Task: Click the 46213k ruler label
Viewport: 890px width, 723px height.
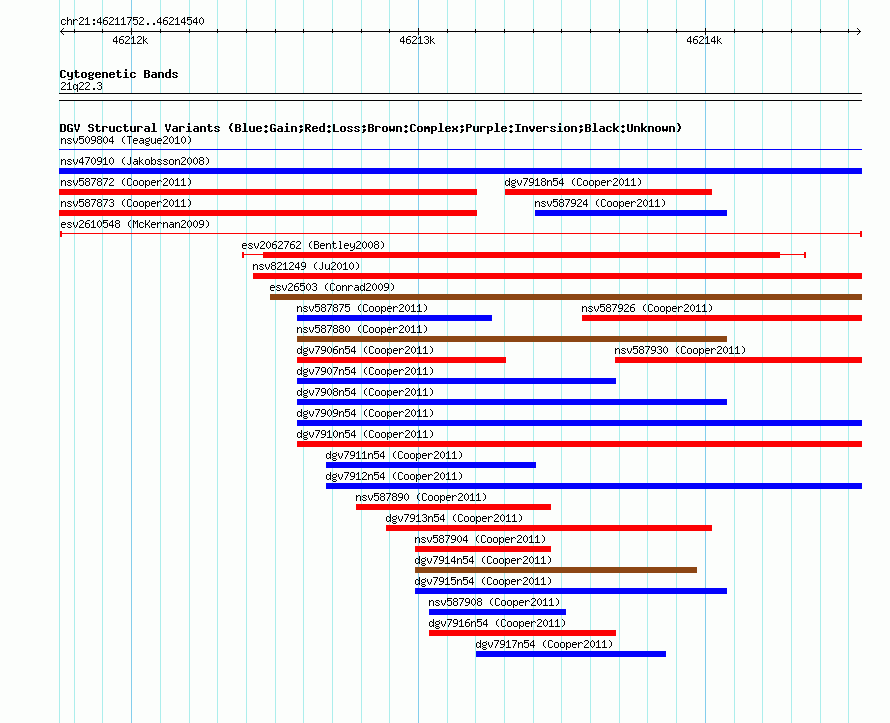Action: [x=417, y=40]
